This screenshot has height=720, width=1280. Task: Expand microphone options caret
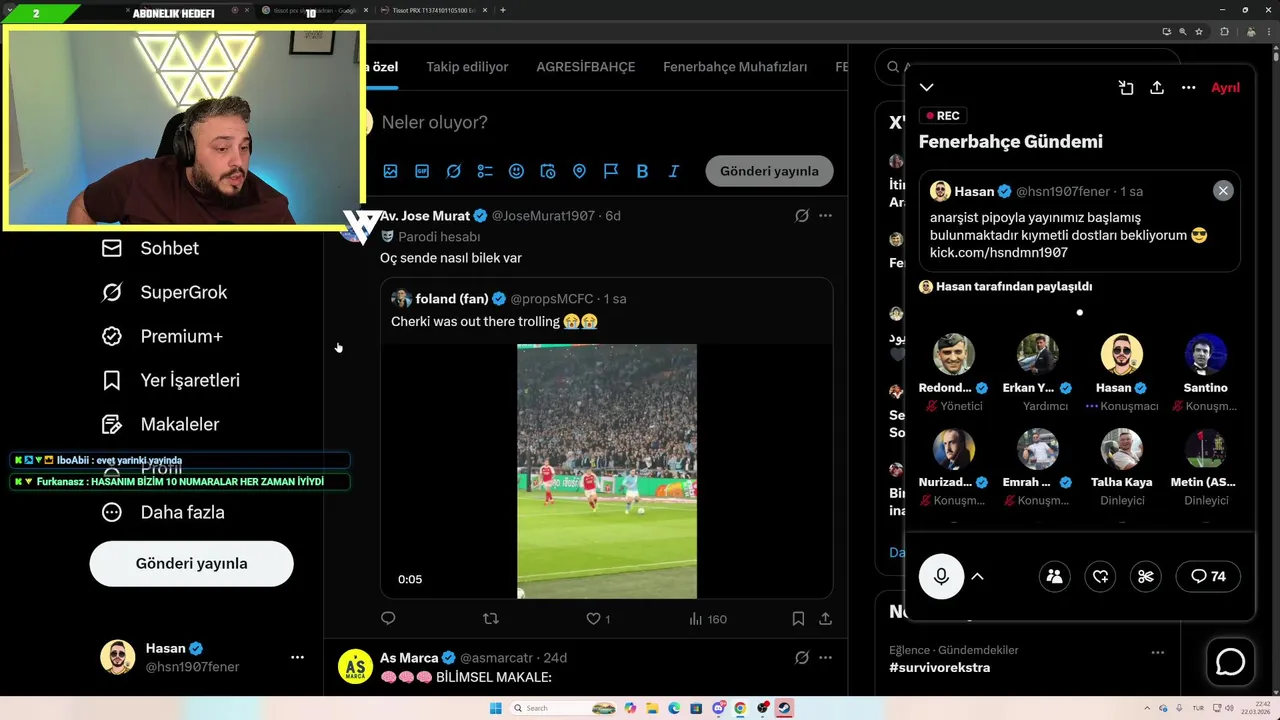tap(978, 577)
